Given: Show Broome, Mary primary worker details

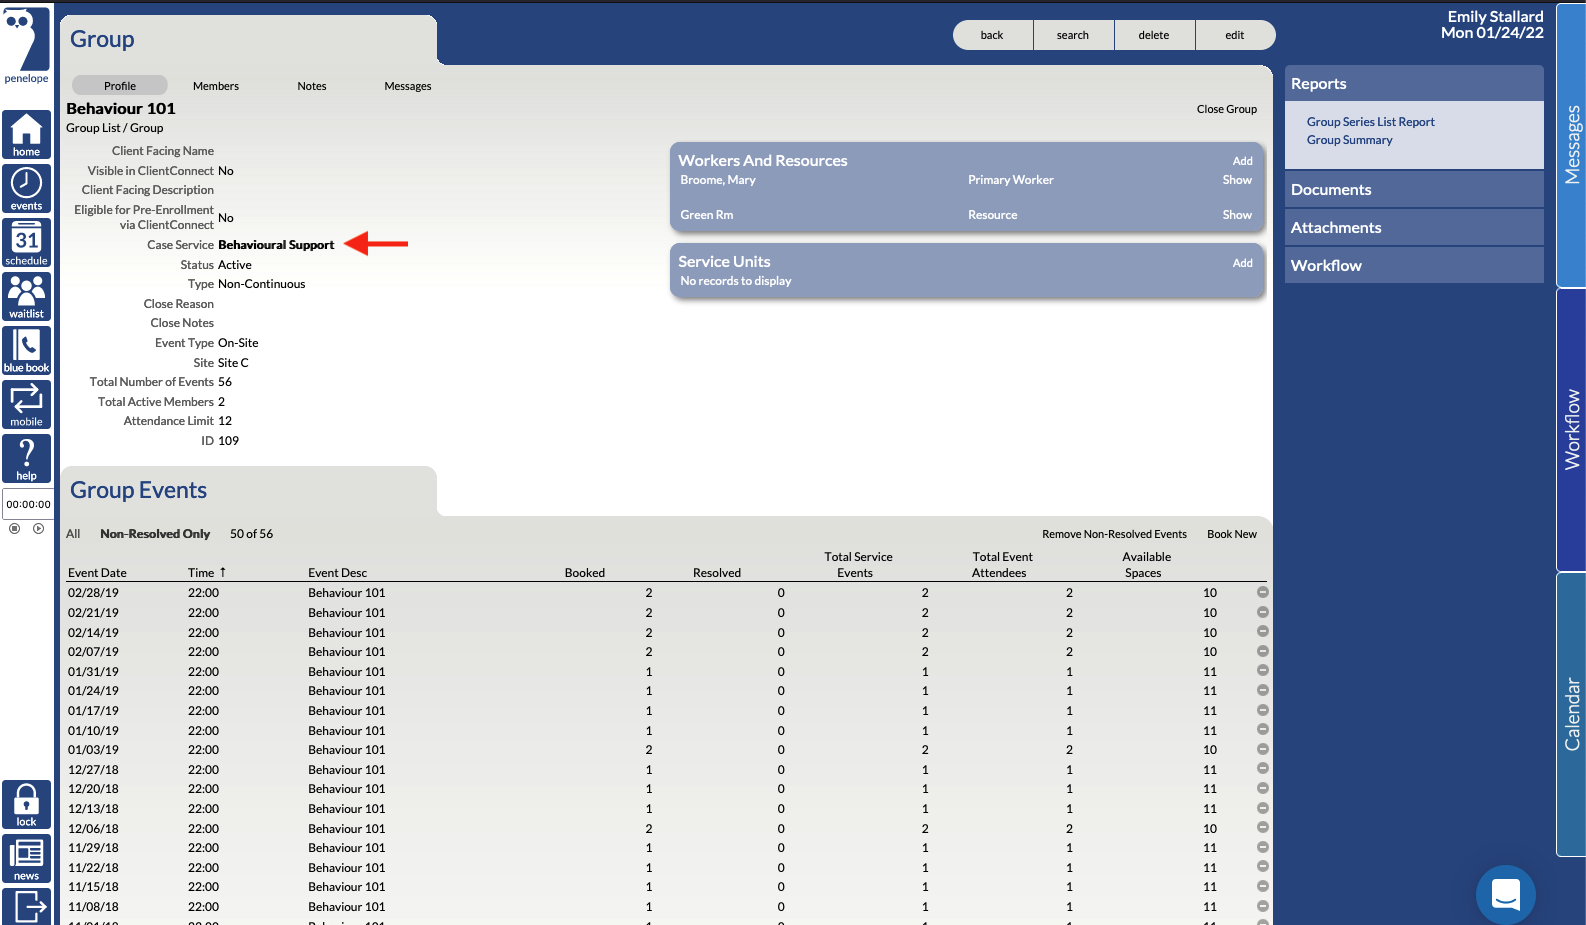Looking at the screenshot, I should click(x=1237, y=180).
